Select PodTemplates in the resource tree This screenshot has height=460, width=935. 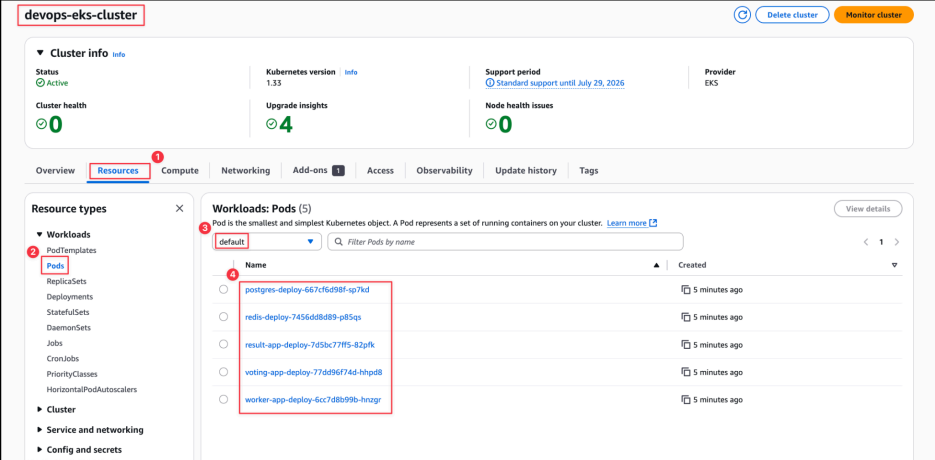(x=72, y=251)
